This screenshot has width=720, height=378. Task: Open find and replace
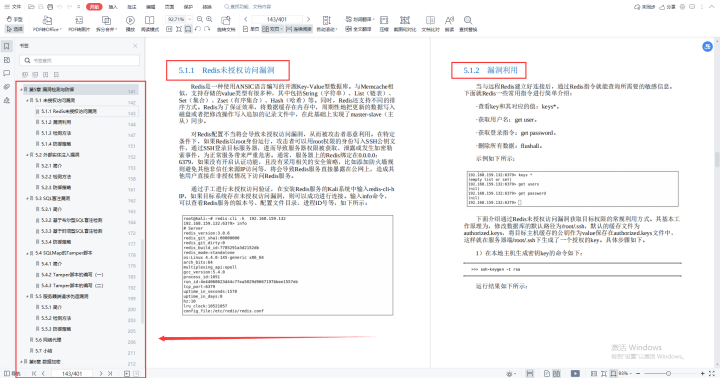[x=468, y=23]
